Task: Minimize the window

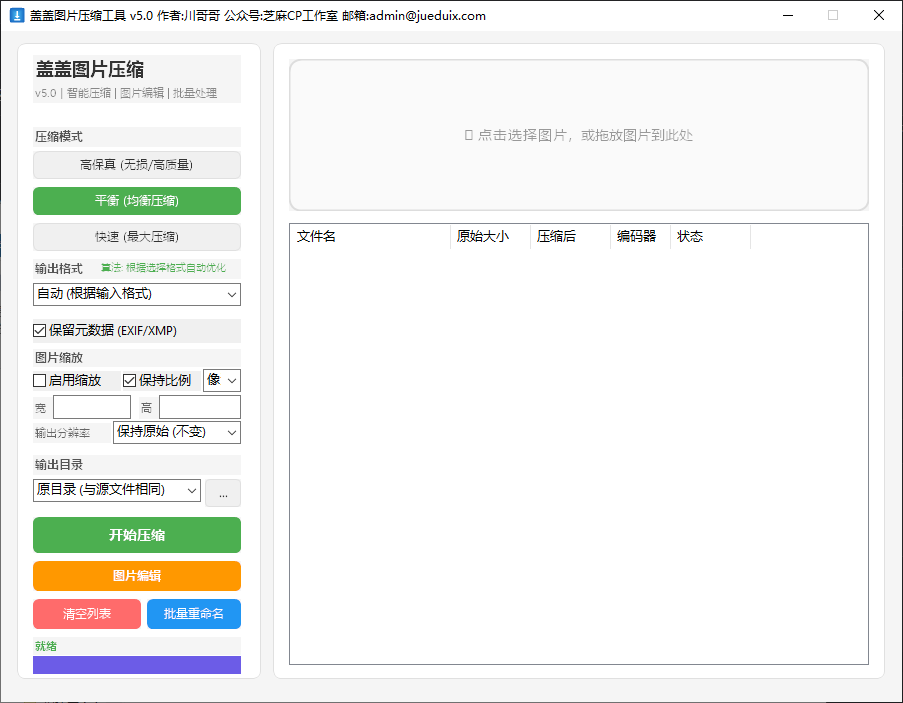Action: click(788, 16)
